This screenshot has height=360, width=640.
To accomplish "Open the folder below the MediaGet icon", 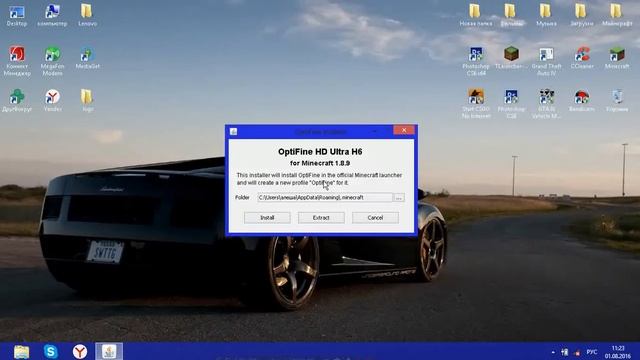I will (87, 100).
